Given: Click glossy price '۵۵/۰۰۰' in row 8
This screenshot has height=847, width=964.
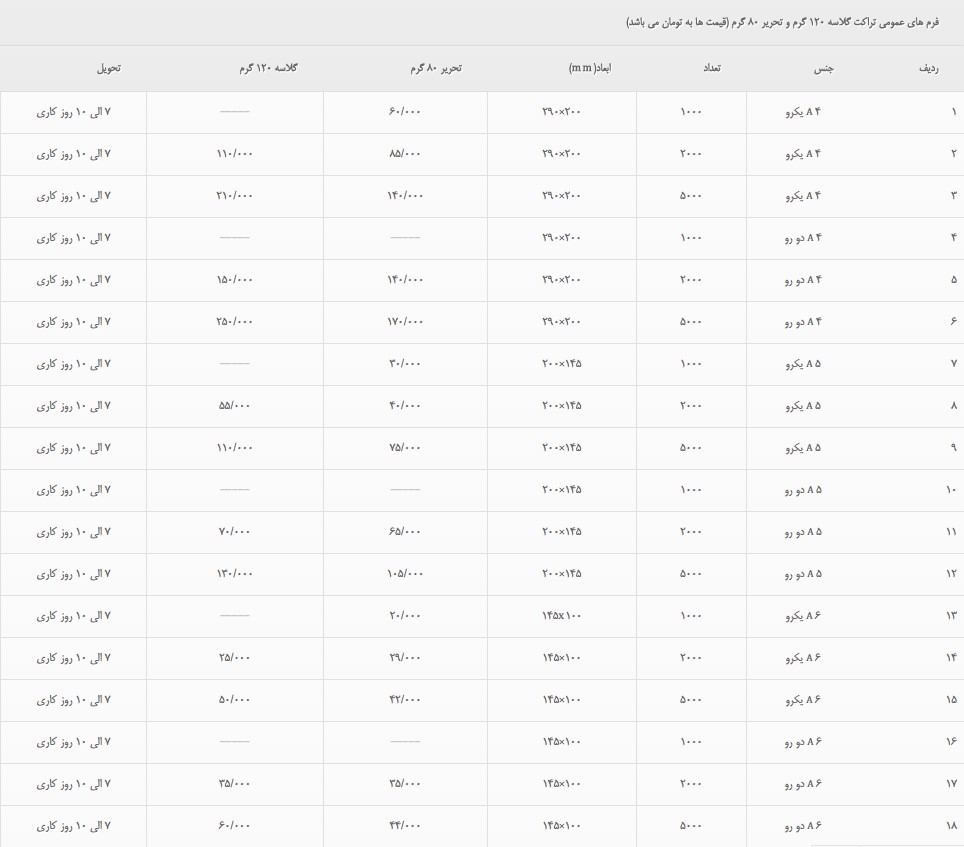Looking at the screenshot, I should (234, 406).
